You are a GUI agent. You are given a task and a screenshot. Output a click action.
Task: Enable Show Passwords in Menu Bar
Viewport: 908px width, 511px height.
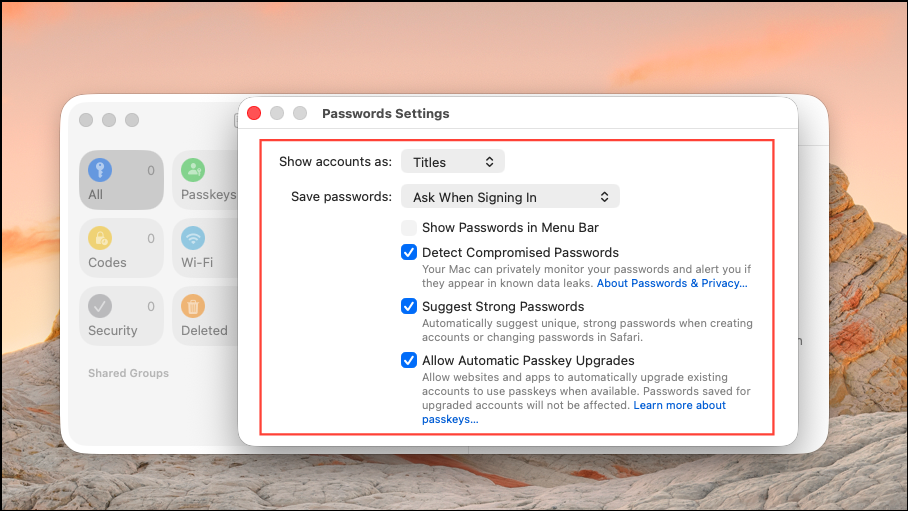coord(409,228)
